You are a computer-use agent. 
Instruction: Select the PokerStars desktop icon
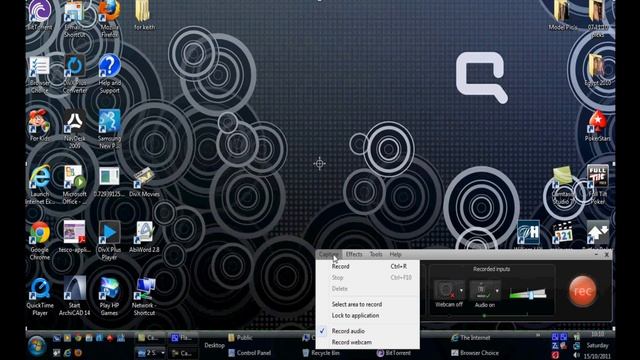(x=597, y=125)
